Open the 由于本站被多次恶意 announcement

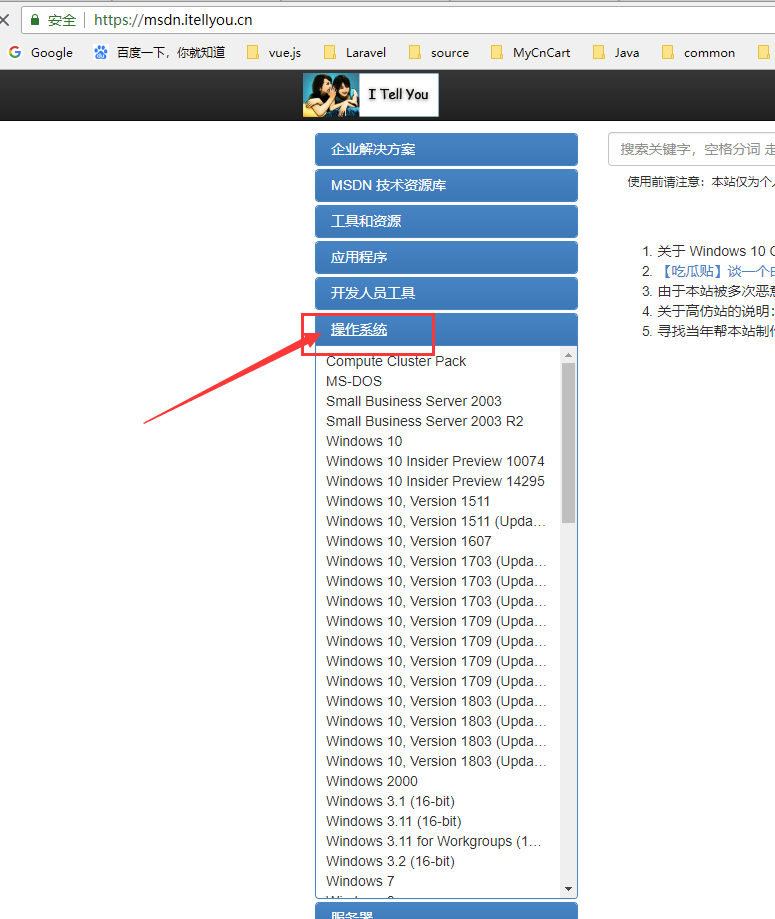click(x=716, y=291)
